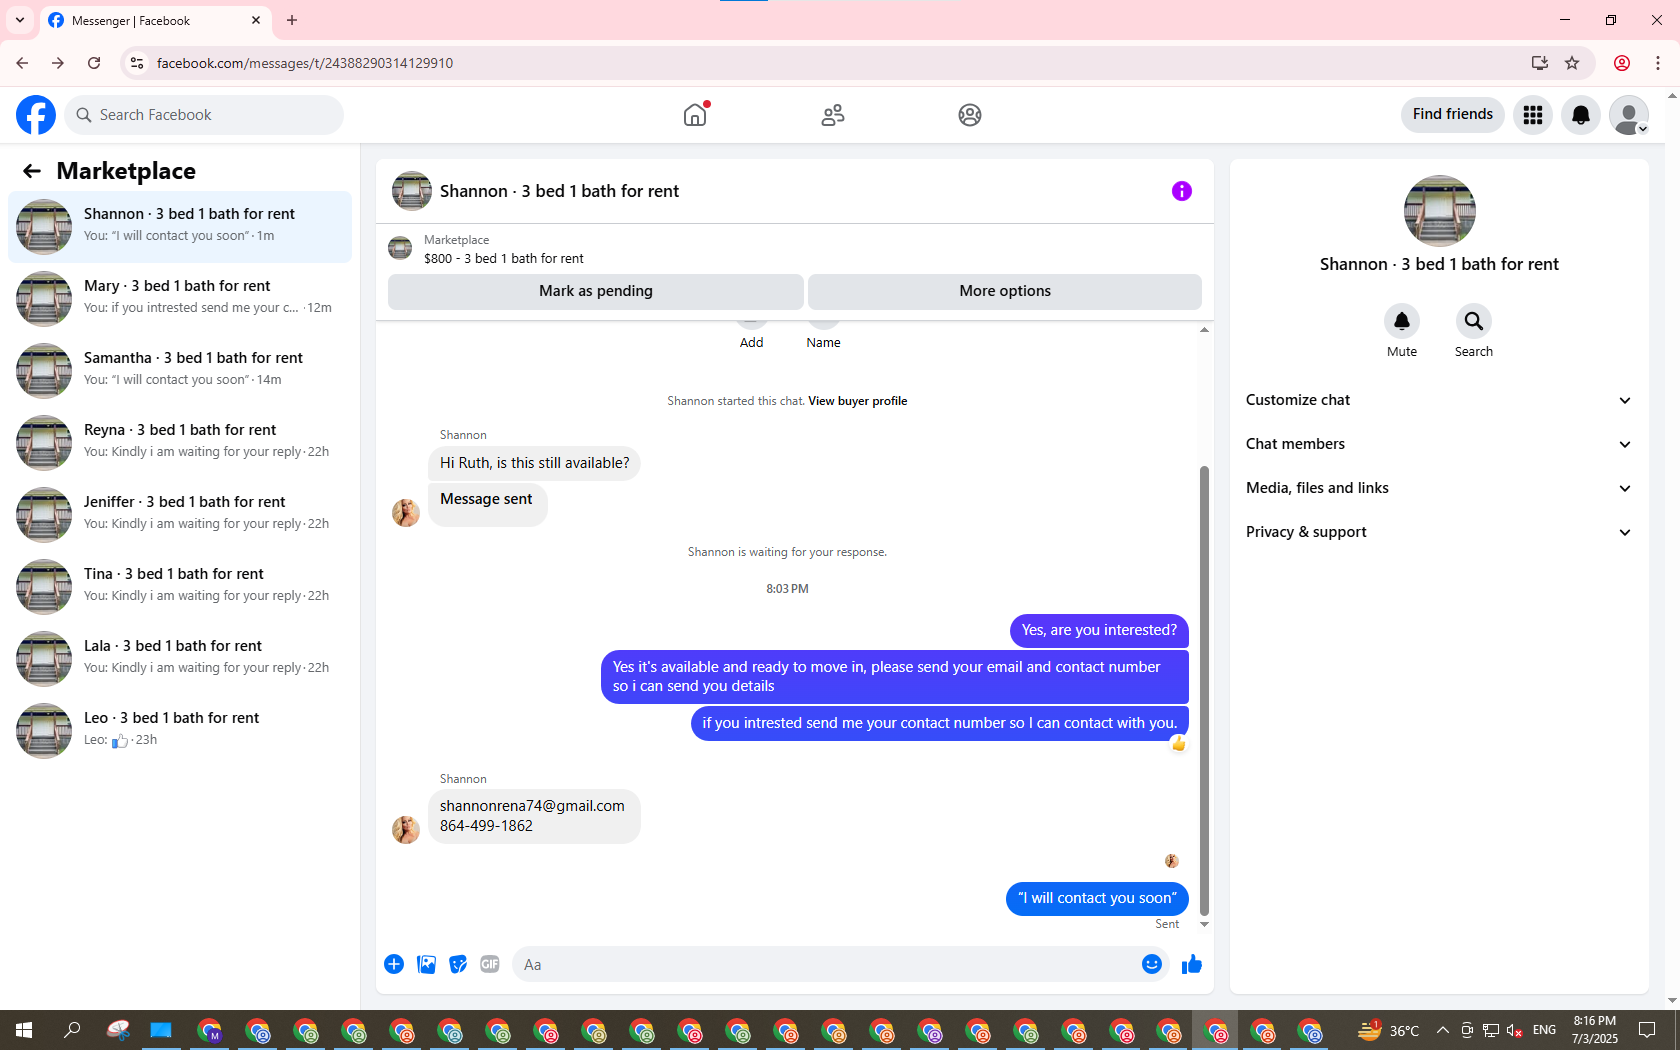Image resolution: width=1680 pixels, height=1050 pixels.
Task: Open the Home feed icon
Action: click(695, 115)
